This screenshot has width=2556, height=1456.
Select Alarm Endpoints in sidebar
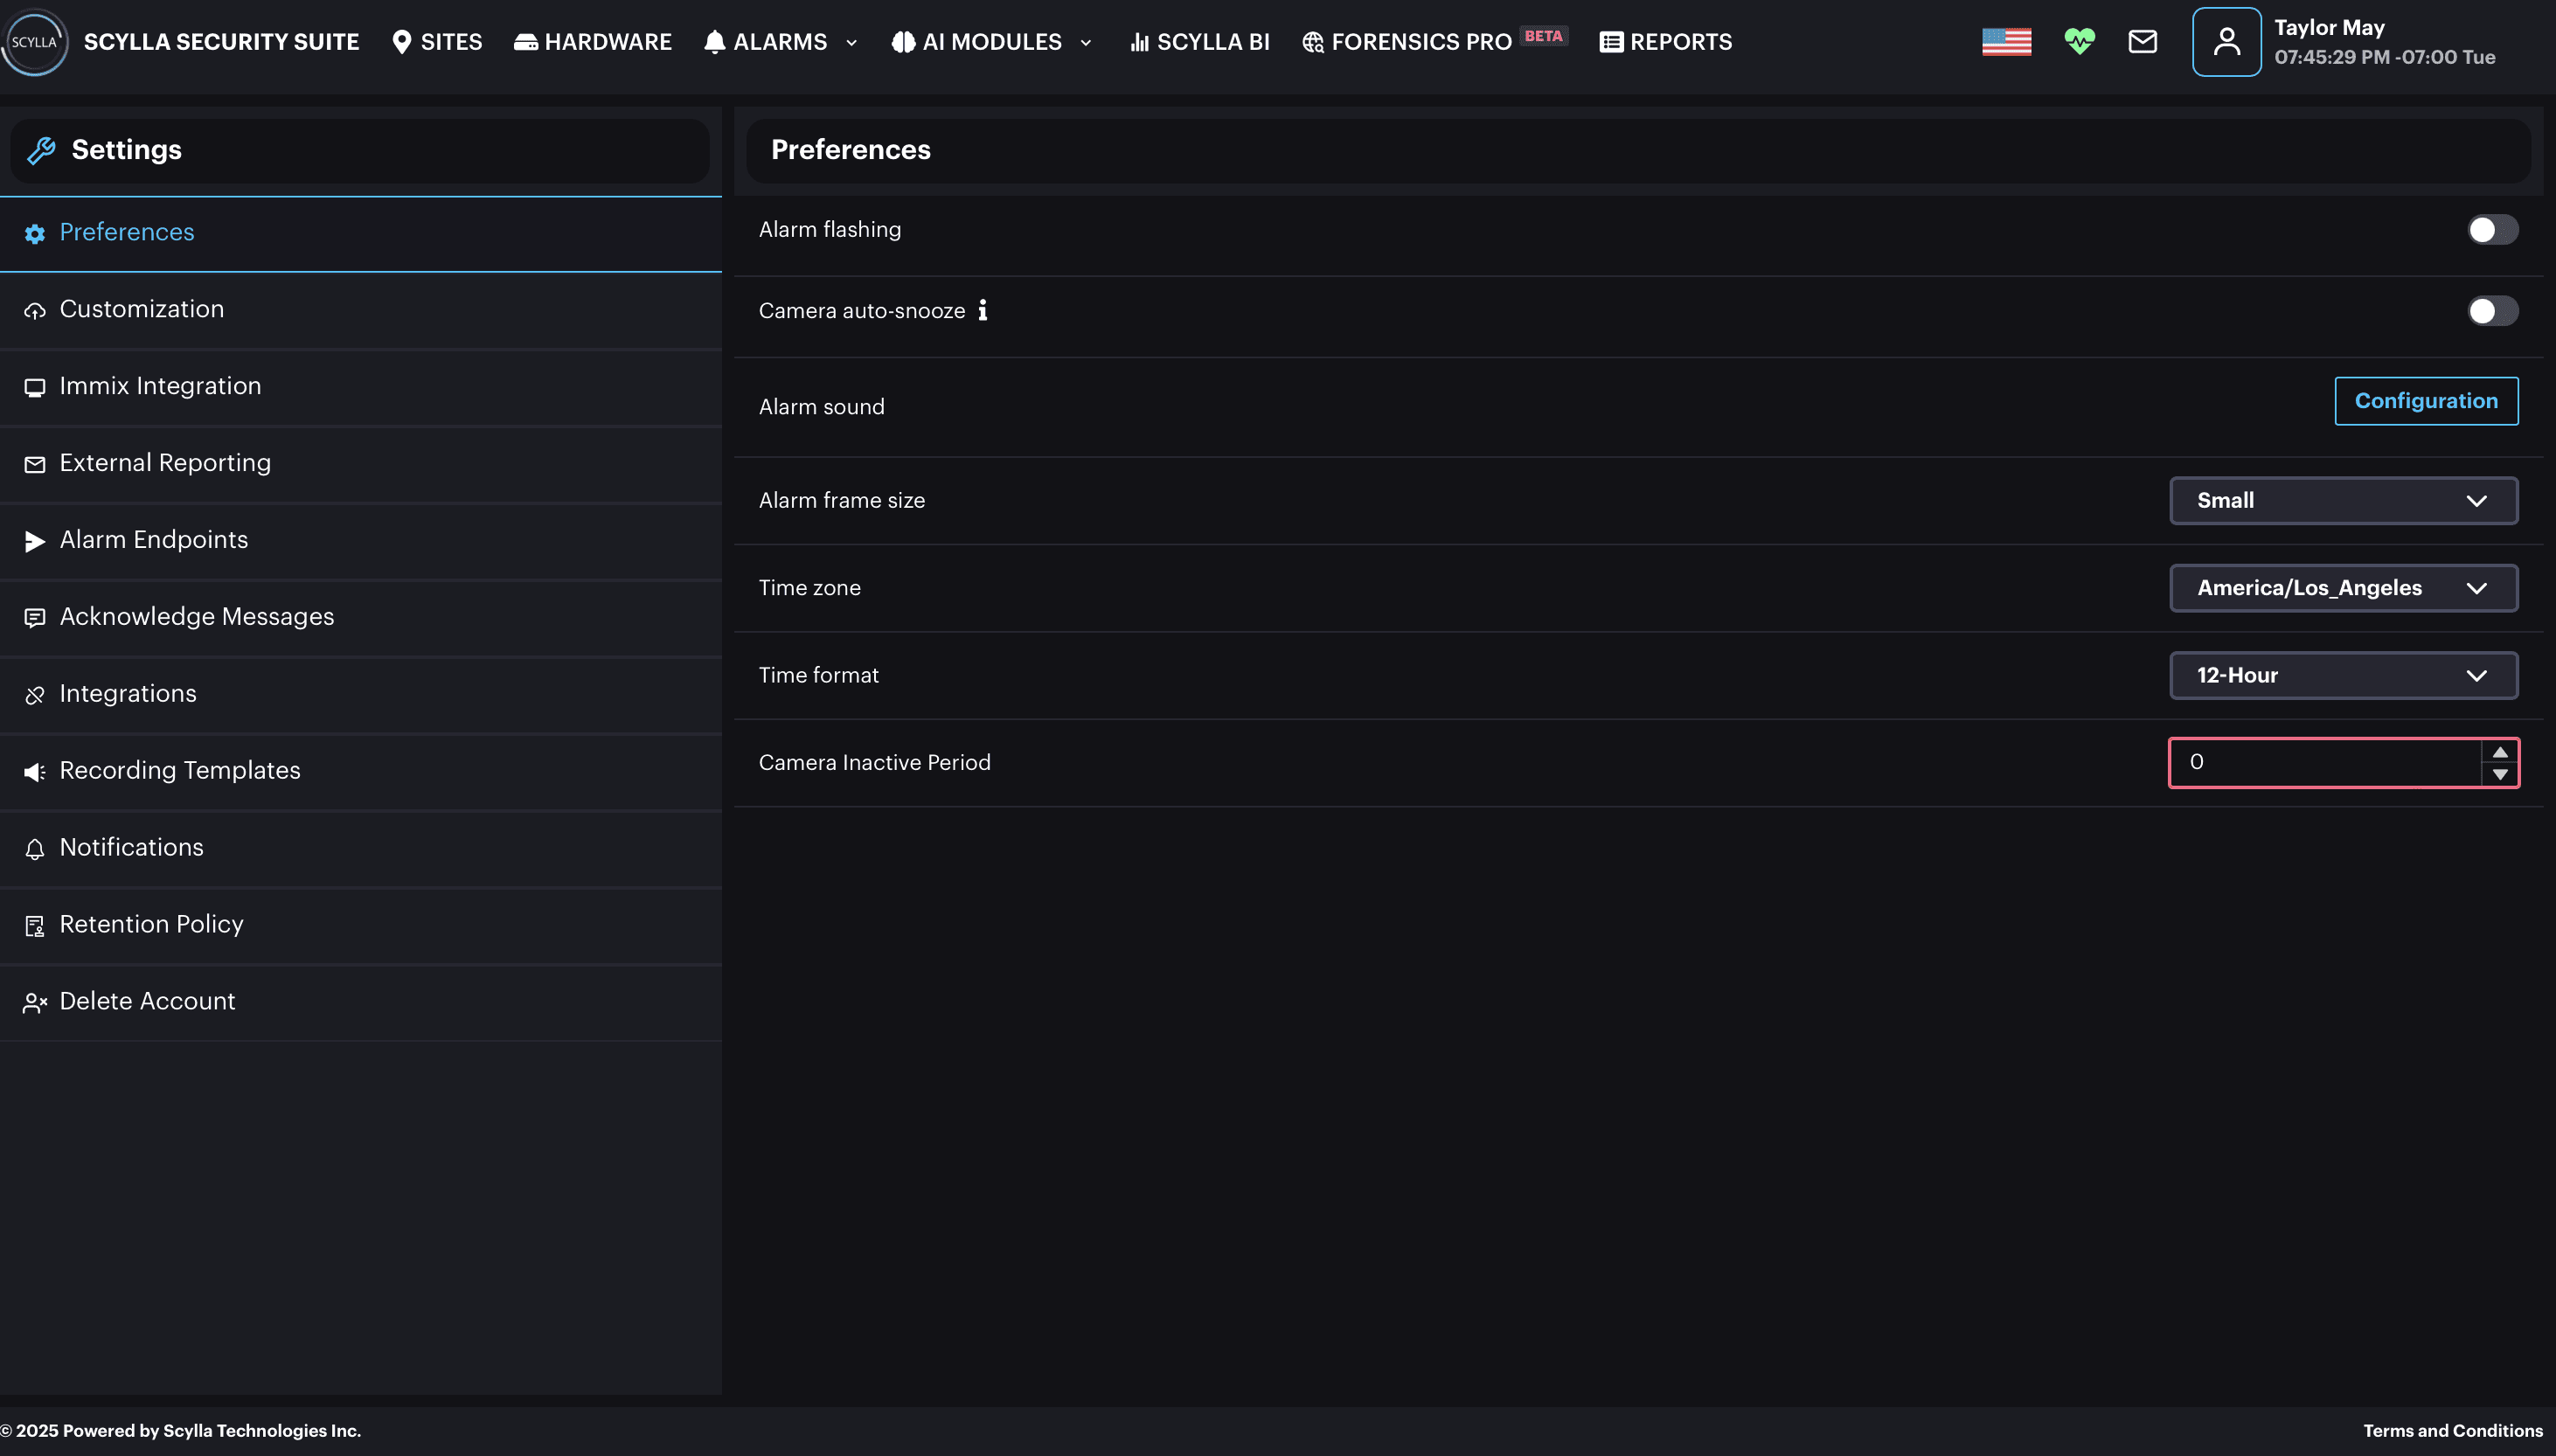361,540
